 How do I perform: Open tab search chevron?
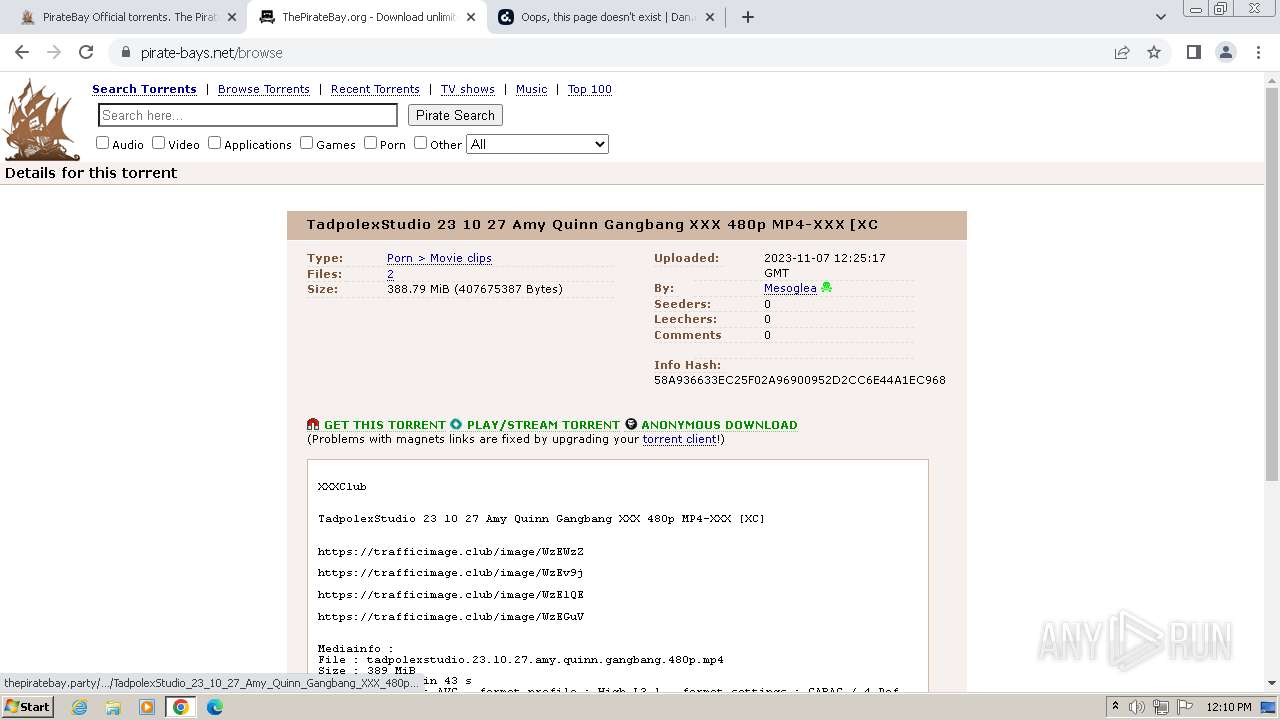point(1160,17)
